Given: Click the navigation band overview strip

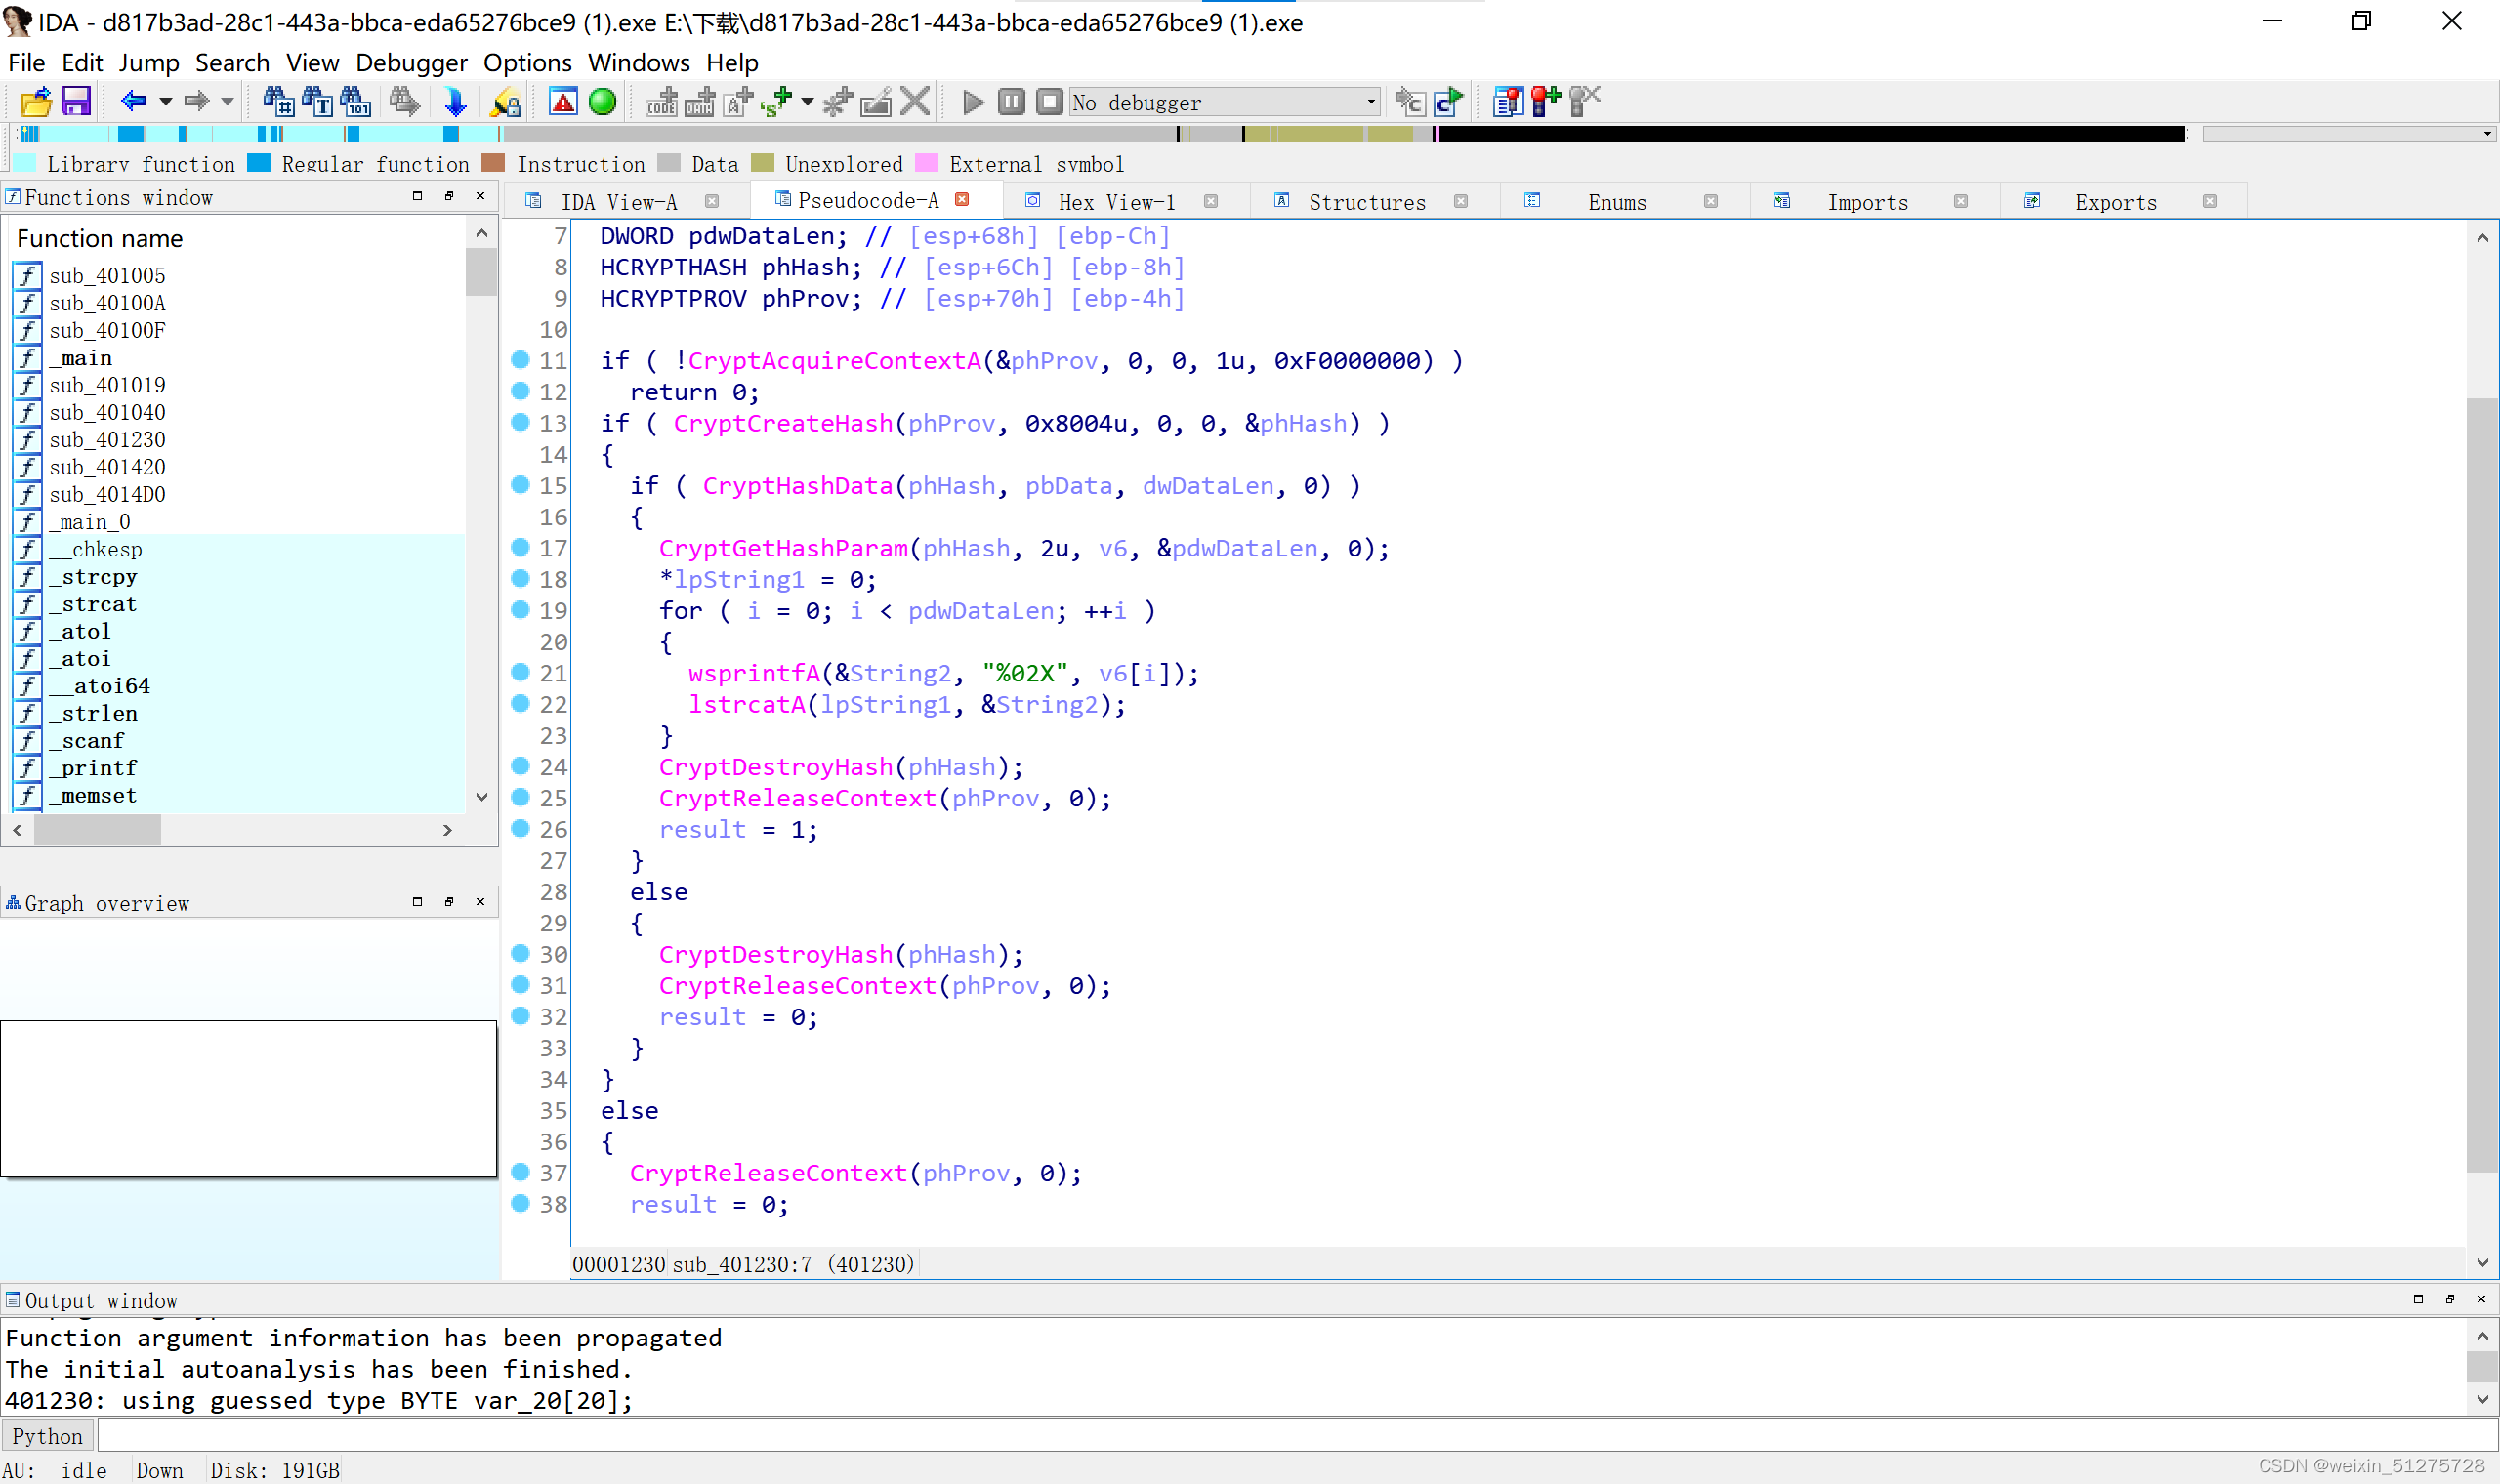Looking at the screenshot, I should tap(1100, 134).
